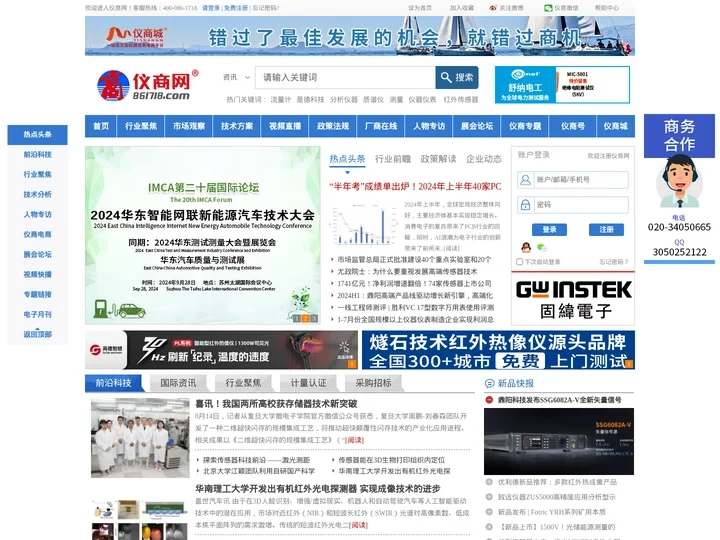Click 欢迎注册仪商网 link
720x540 pixels.
click(x=608, y=156)
